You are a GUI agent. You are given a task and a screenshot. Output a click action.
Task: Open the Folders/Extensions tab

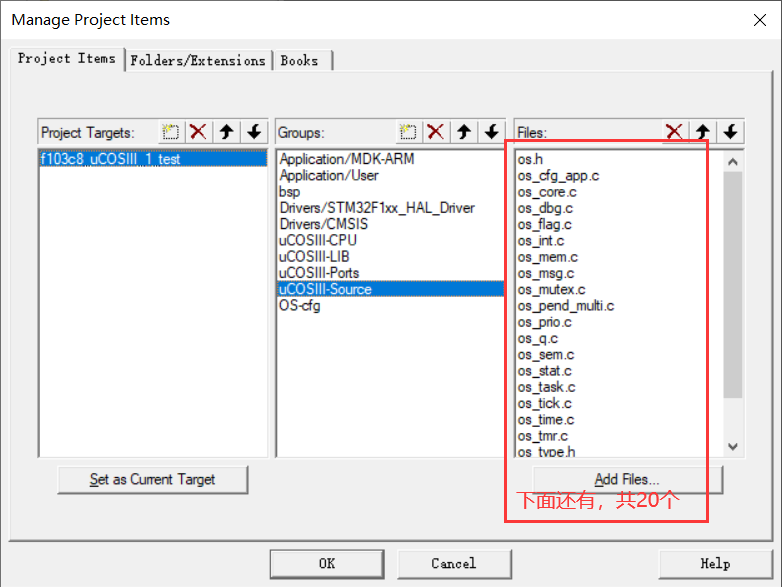[198, 61]
